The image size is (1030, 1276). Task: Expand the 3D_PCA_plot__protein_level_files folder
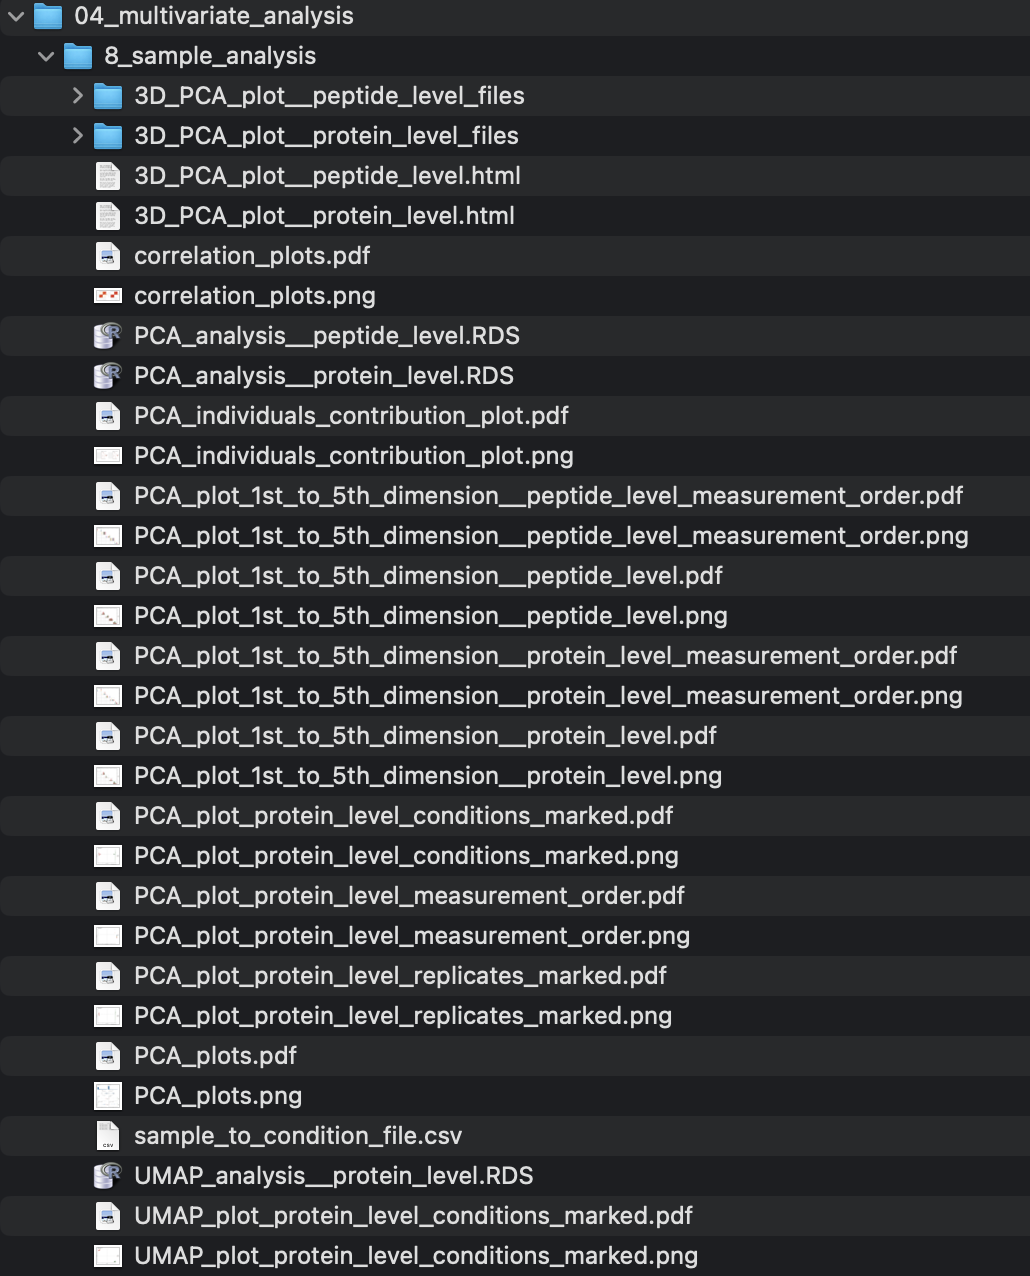click(x=77, y=136)
